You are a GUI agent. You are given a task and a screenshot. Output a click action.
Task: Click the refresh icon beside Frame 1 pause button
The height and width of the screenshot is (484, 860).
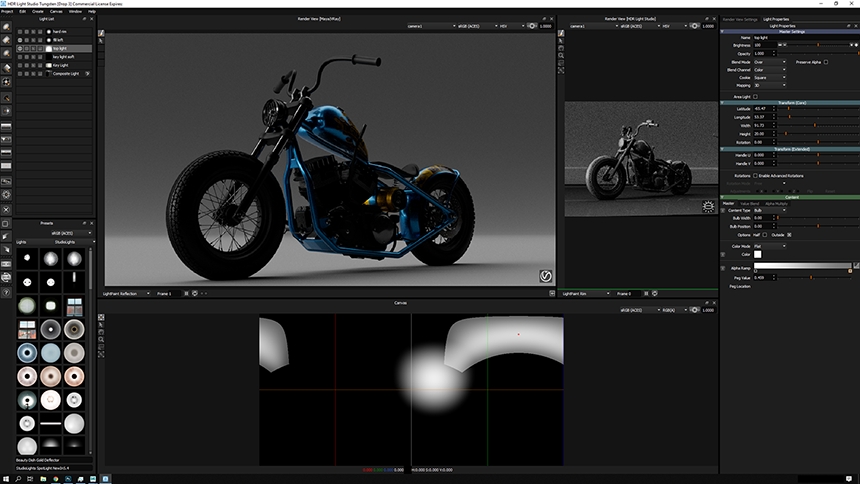point(195,294)
